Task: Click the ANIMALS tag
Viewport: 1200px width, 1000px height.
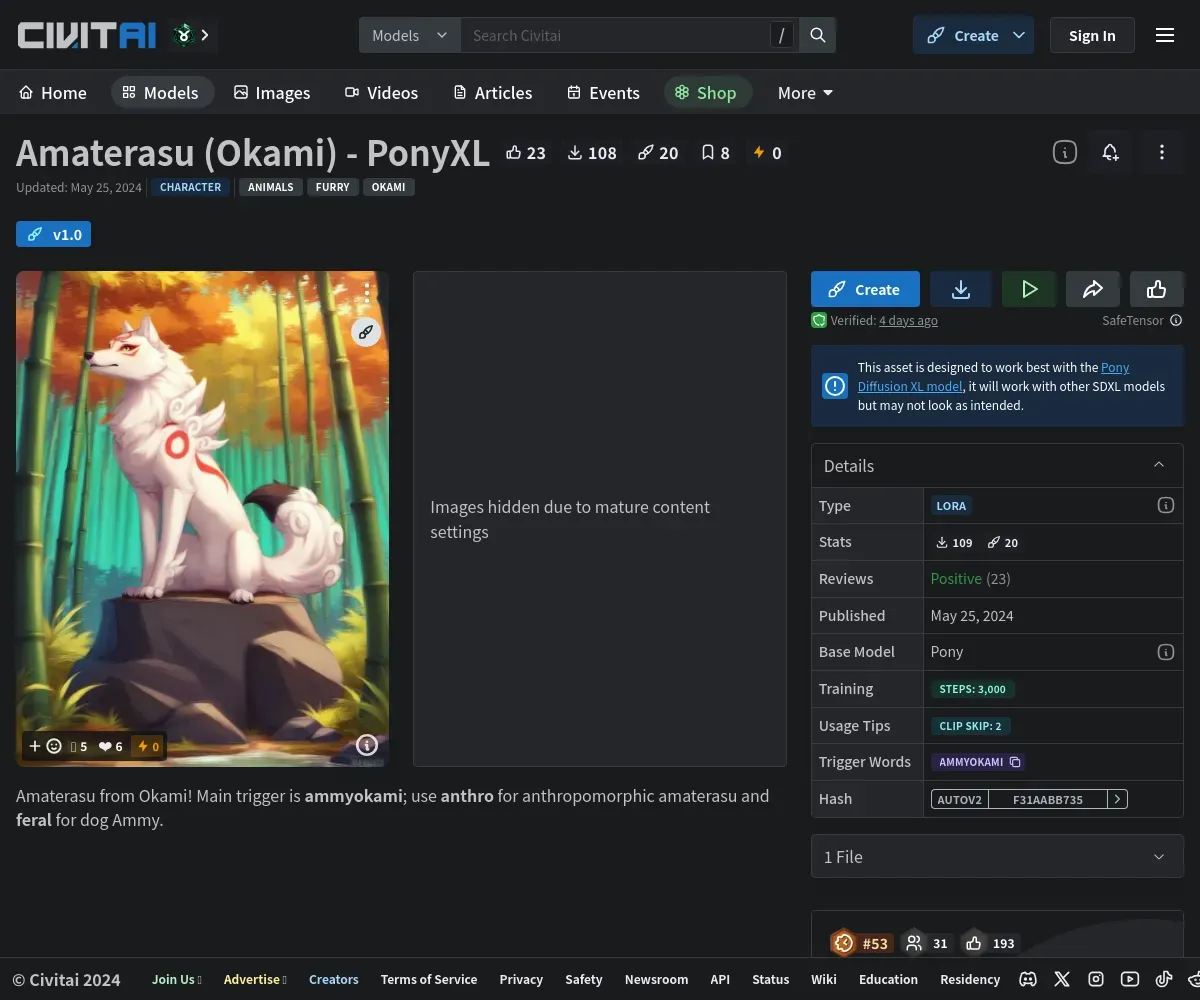Action: [x=271, y=187]
